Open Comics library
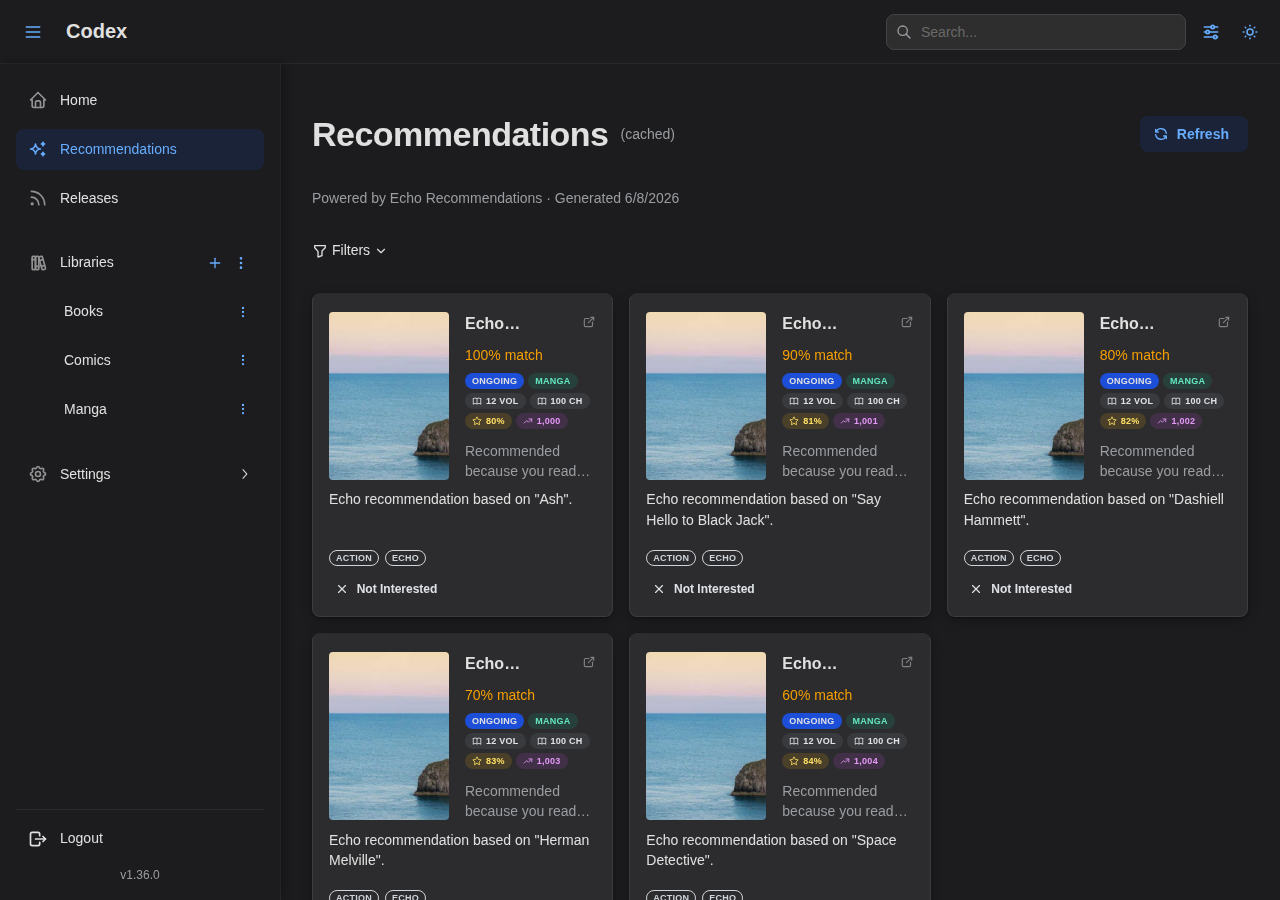 (x=87, y=360)
